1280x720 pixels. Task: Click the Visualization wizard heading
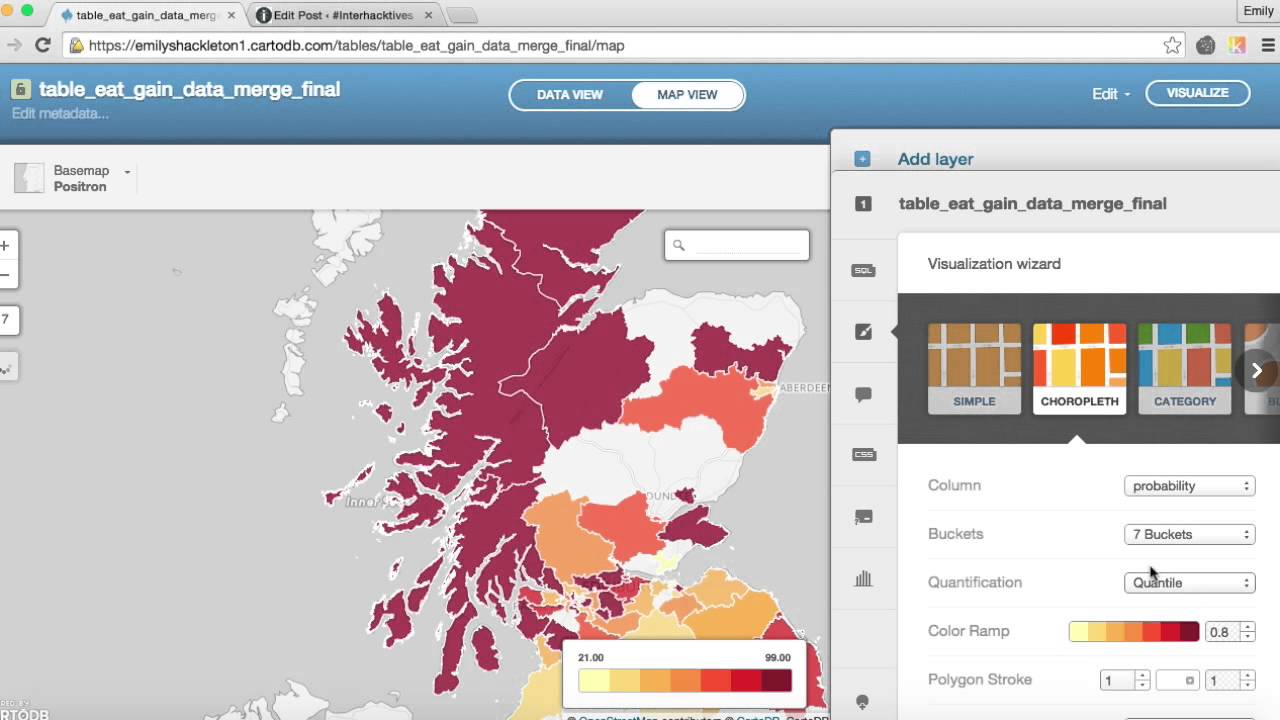pyautogui.click(x=994, y=264)
